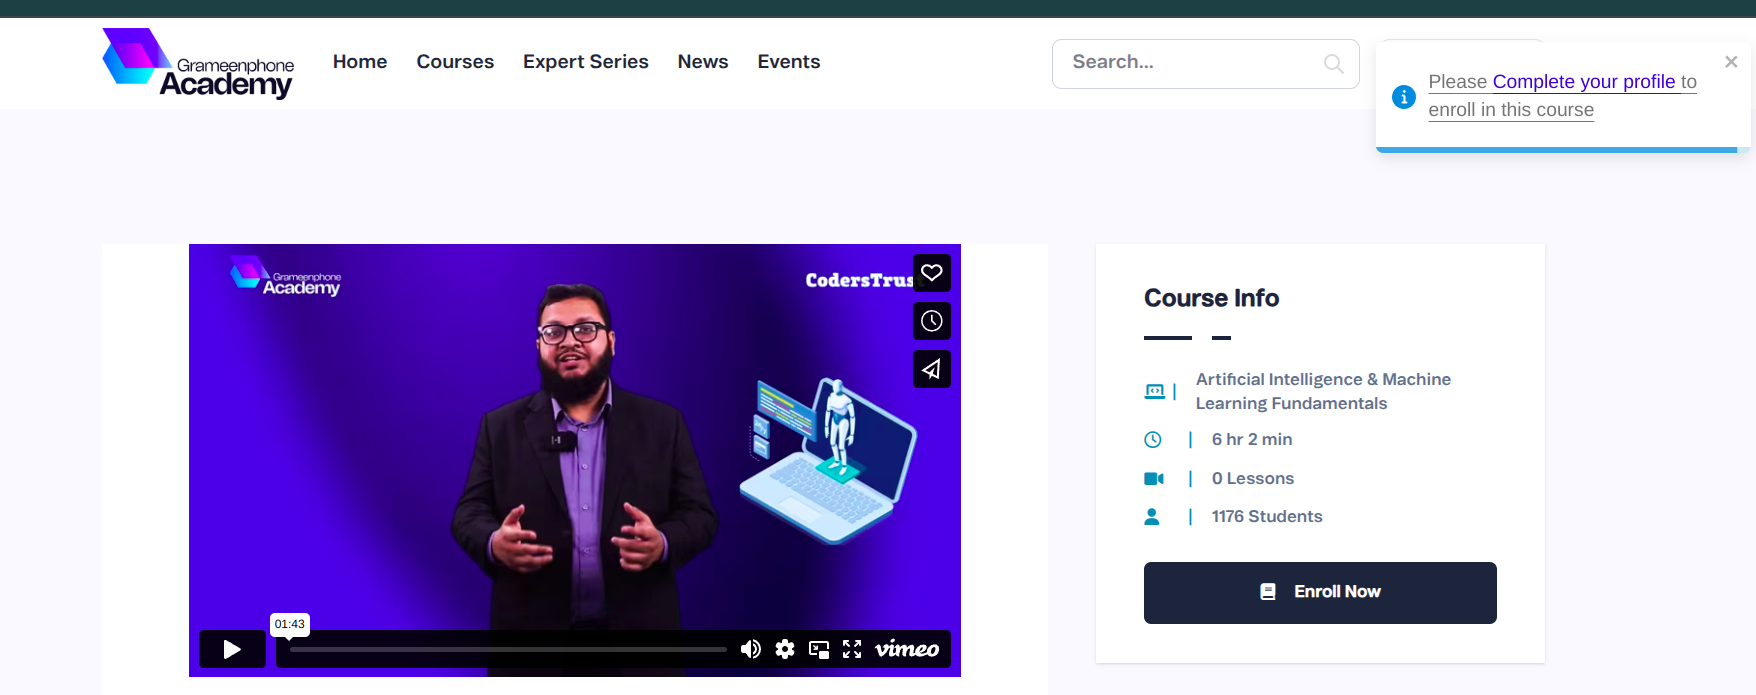Open video settings gear
Image resolution: width=1756 pixels, height=695 pixels.
click(x=785, y=650)
